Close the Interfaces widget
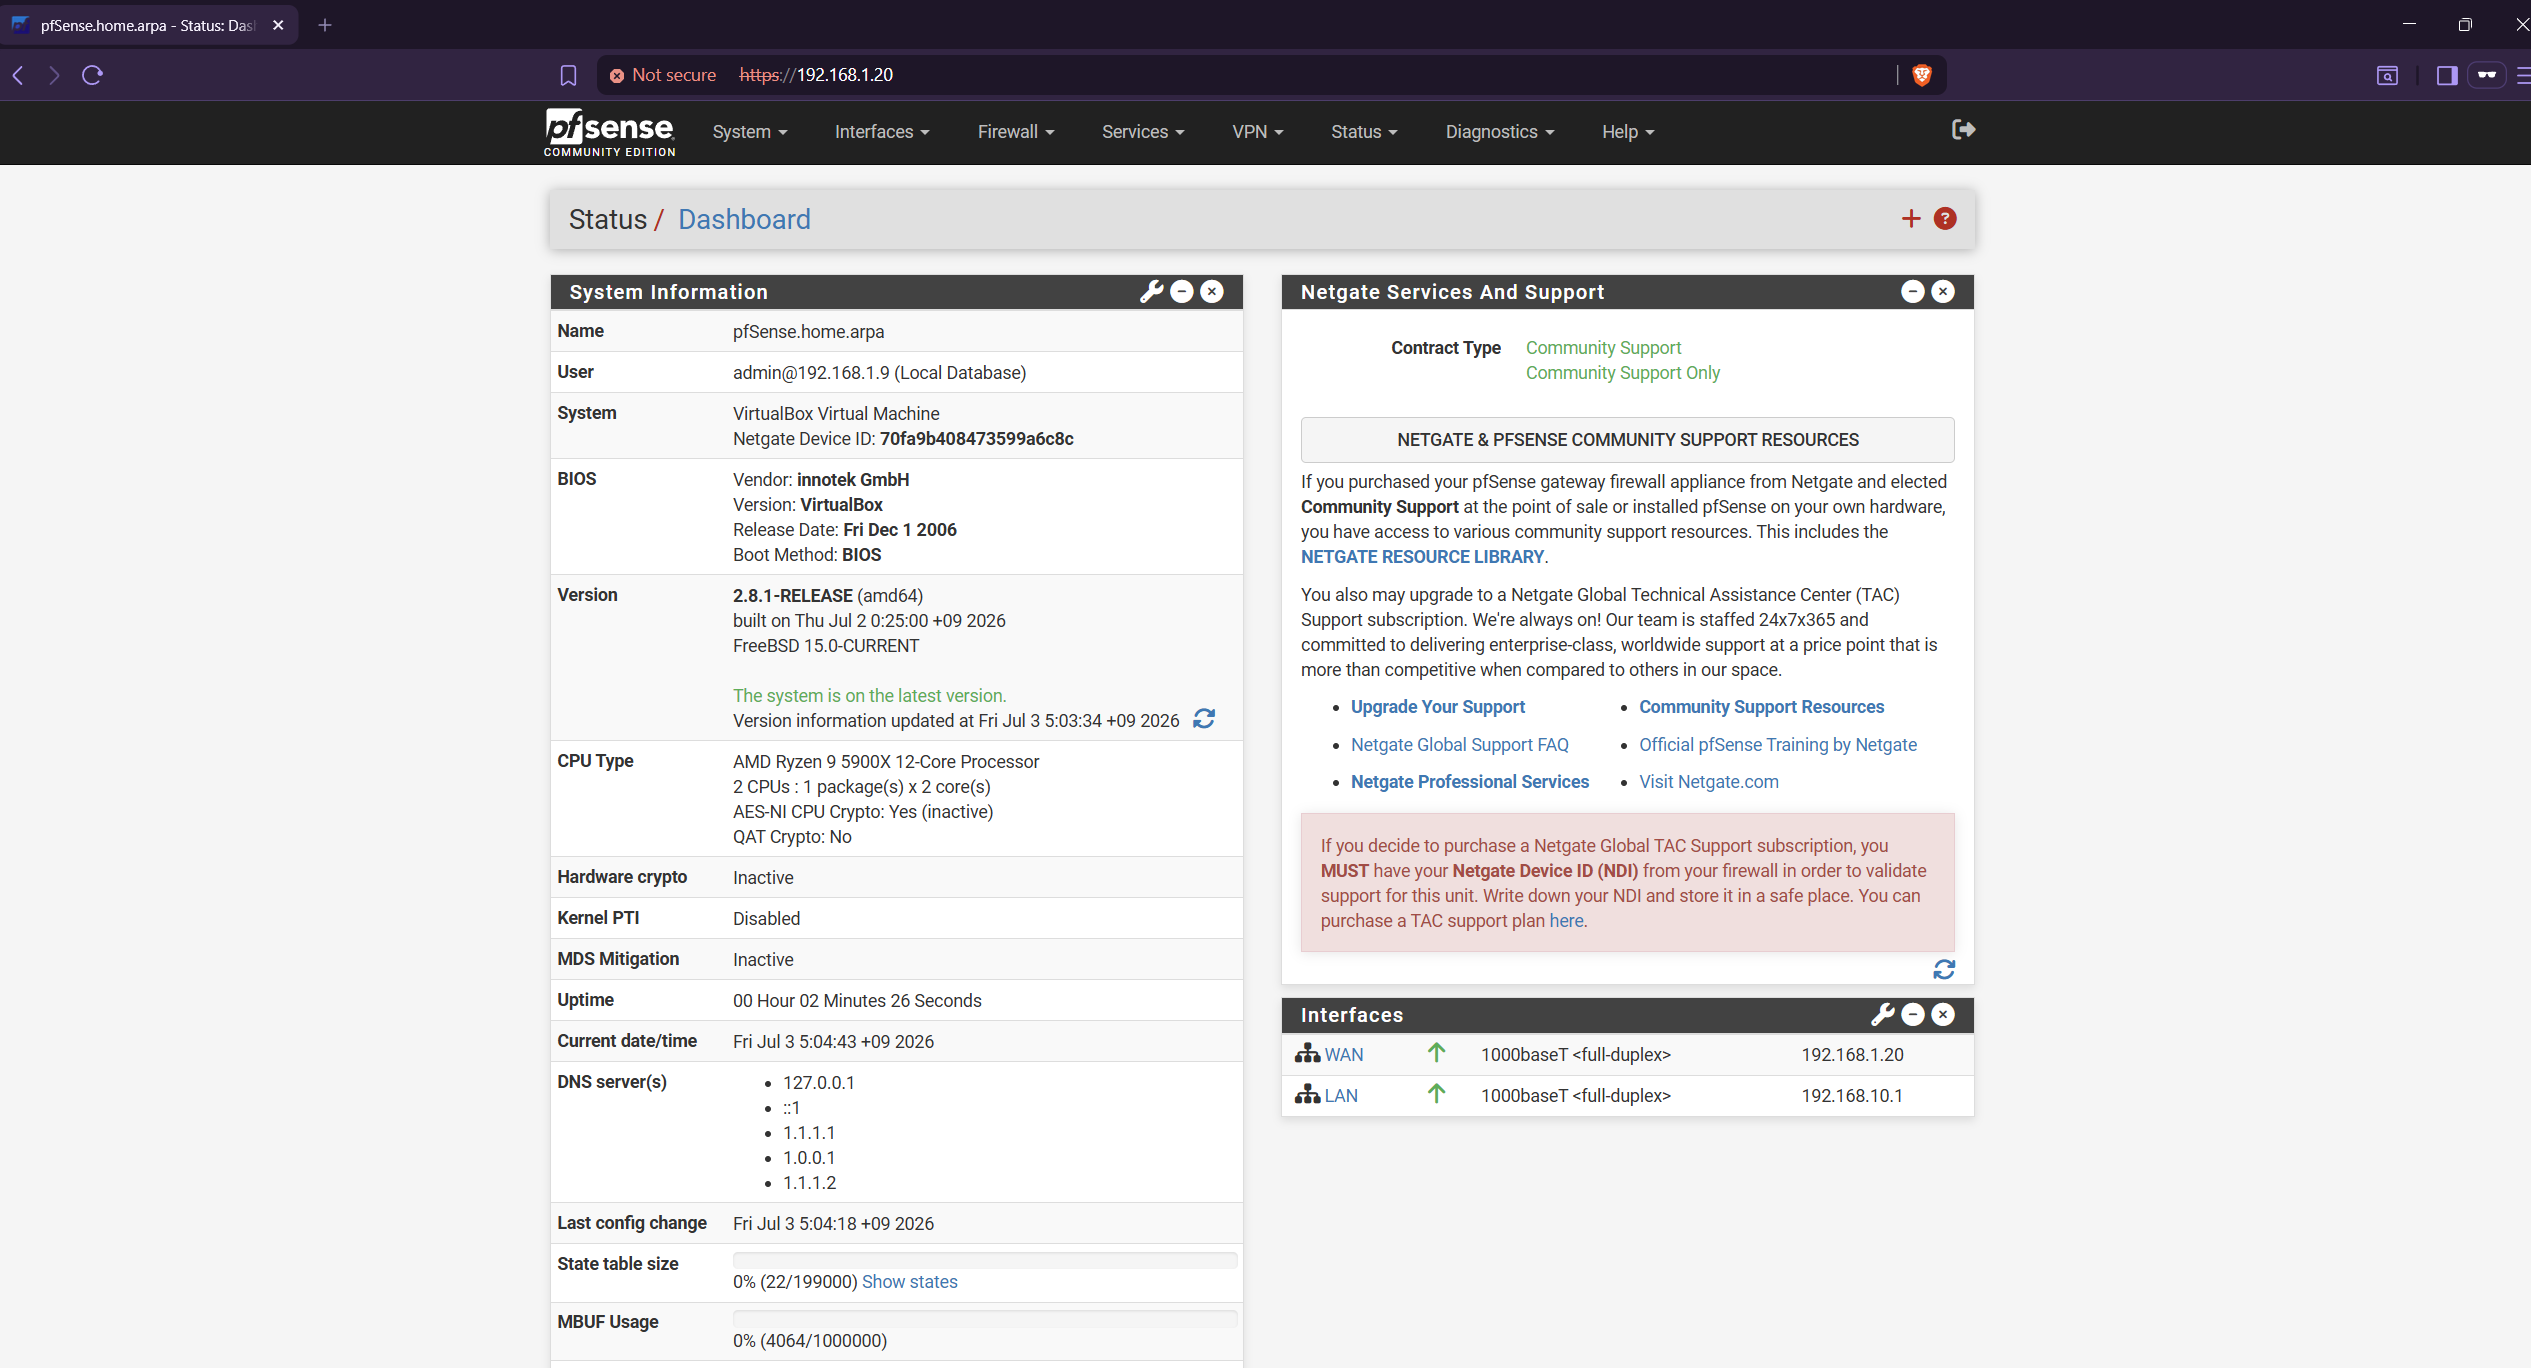The width and height of the screenshot is (2531, 1368). pos(1943,1015)
